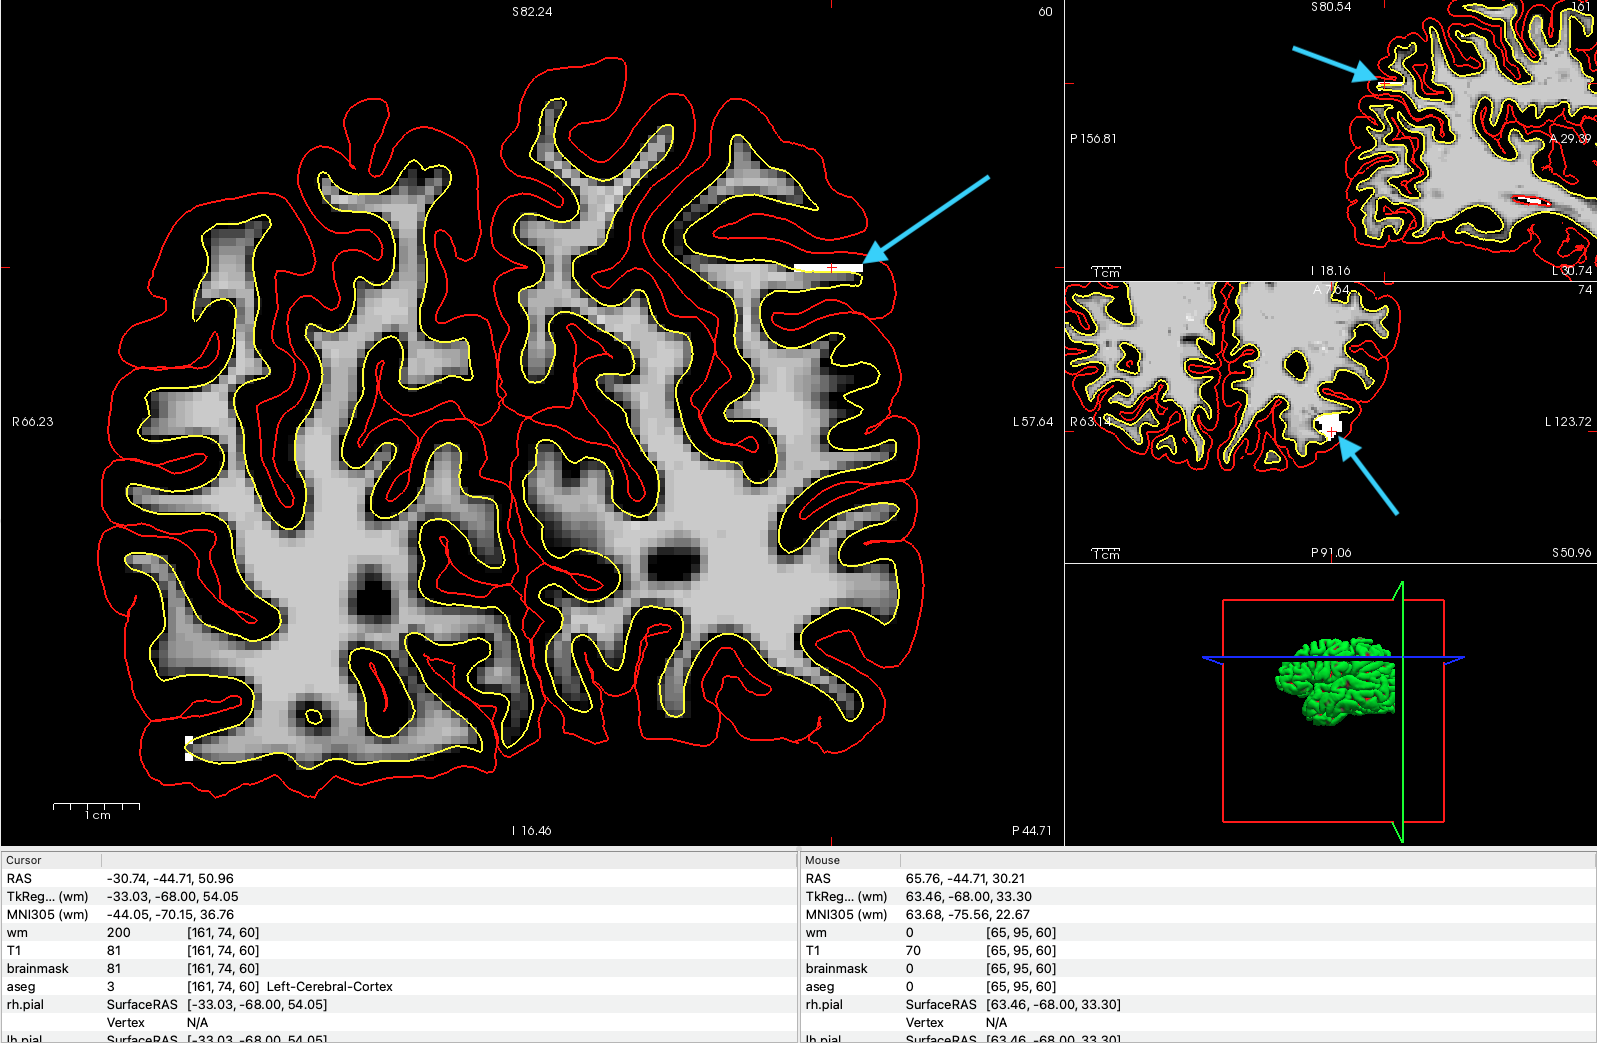
Task: Click the red-outlined bright spot in the sagittal view
Action: (1530, 201)
